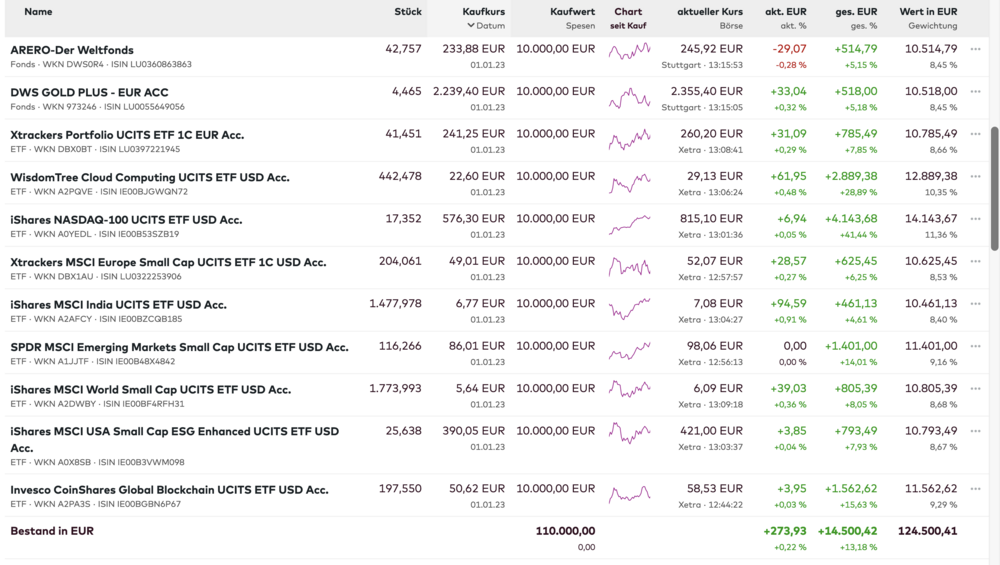
Task: Open the iShares NASDAQ-100 UCITS ETF link
Action: click(x=126, y=219)
